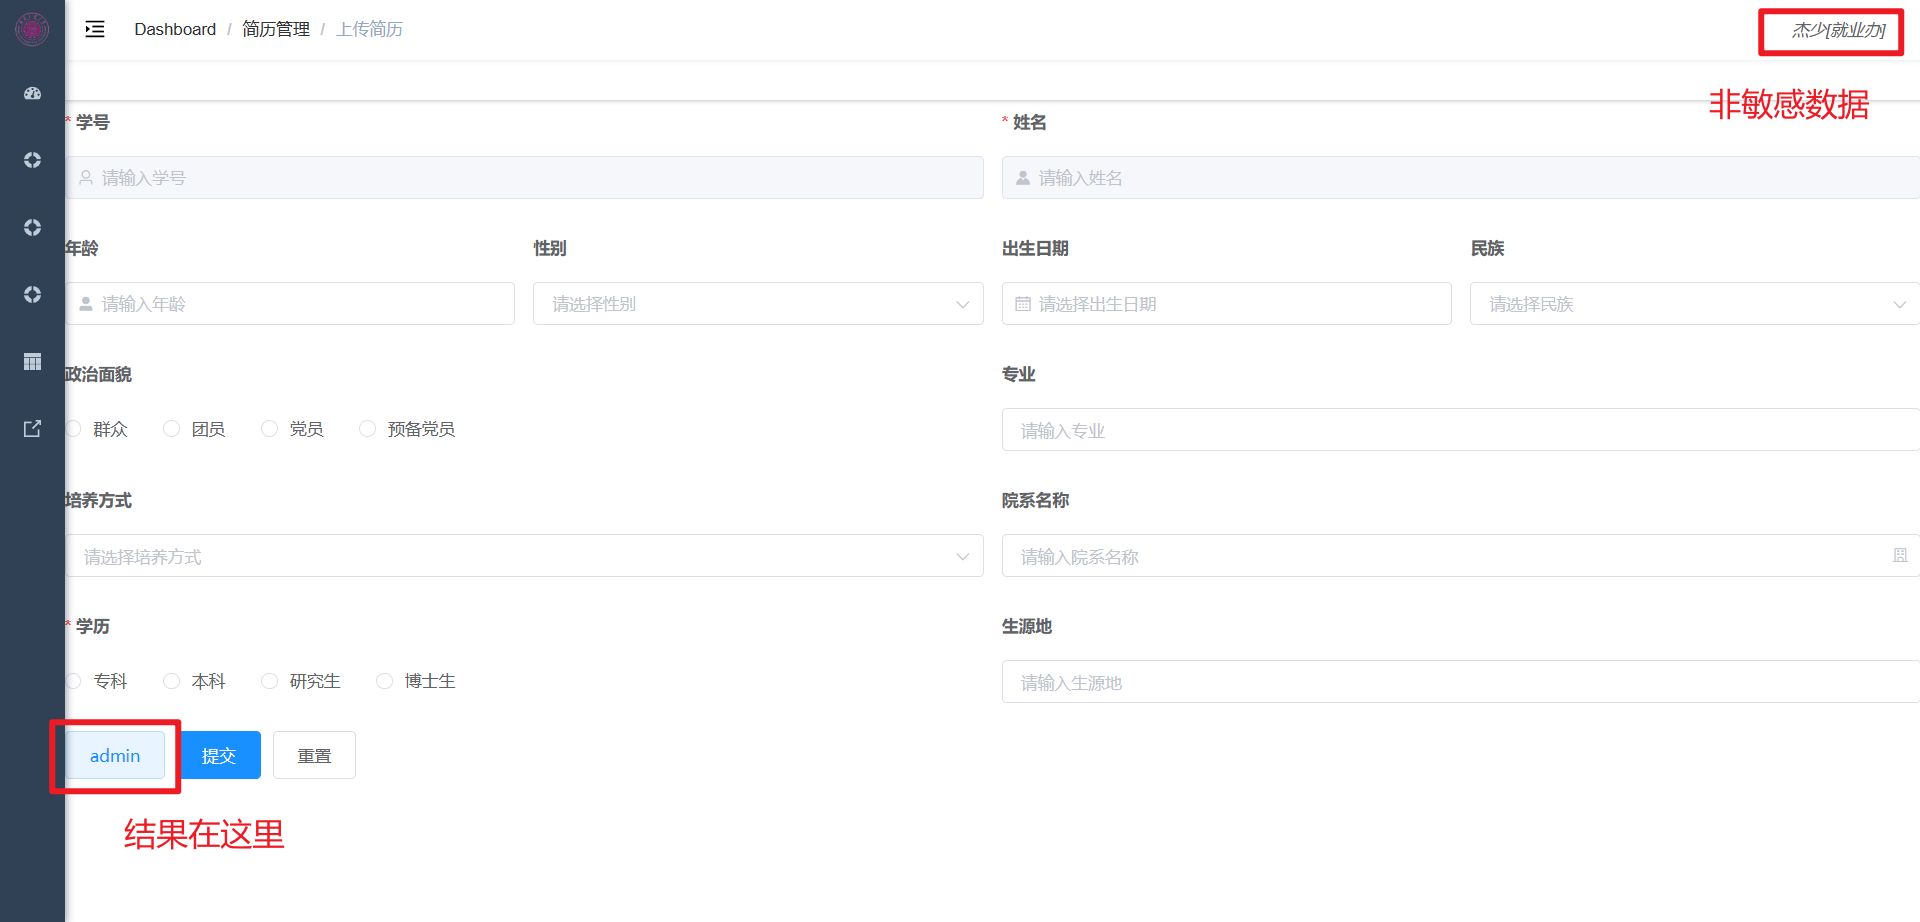Viewport: 1920px width, 922px height.
Task: Choose 本科 as education level
Action: pyautogui.click(x=172, y=681)
